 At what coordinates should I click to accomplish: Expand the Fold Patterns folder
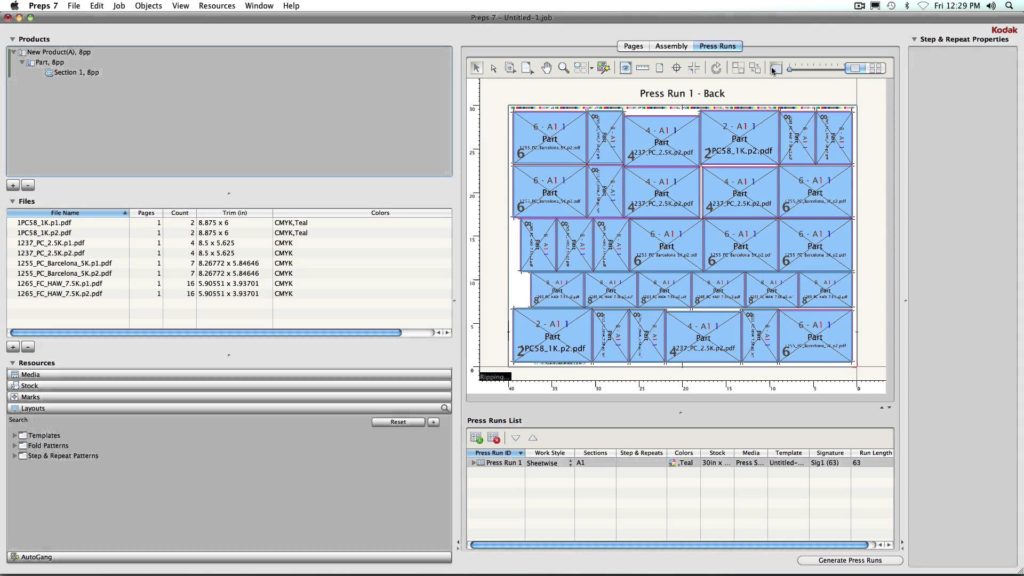point(14,445)
